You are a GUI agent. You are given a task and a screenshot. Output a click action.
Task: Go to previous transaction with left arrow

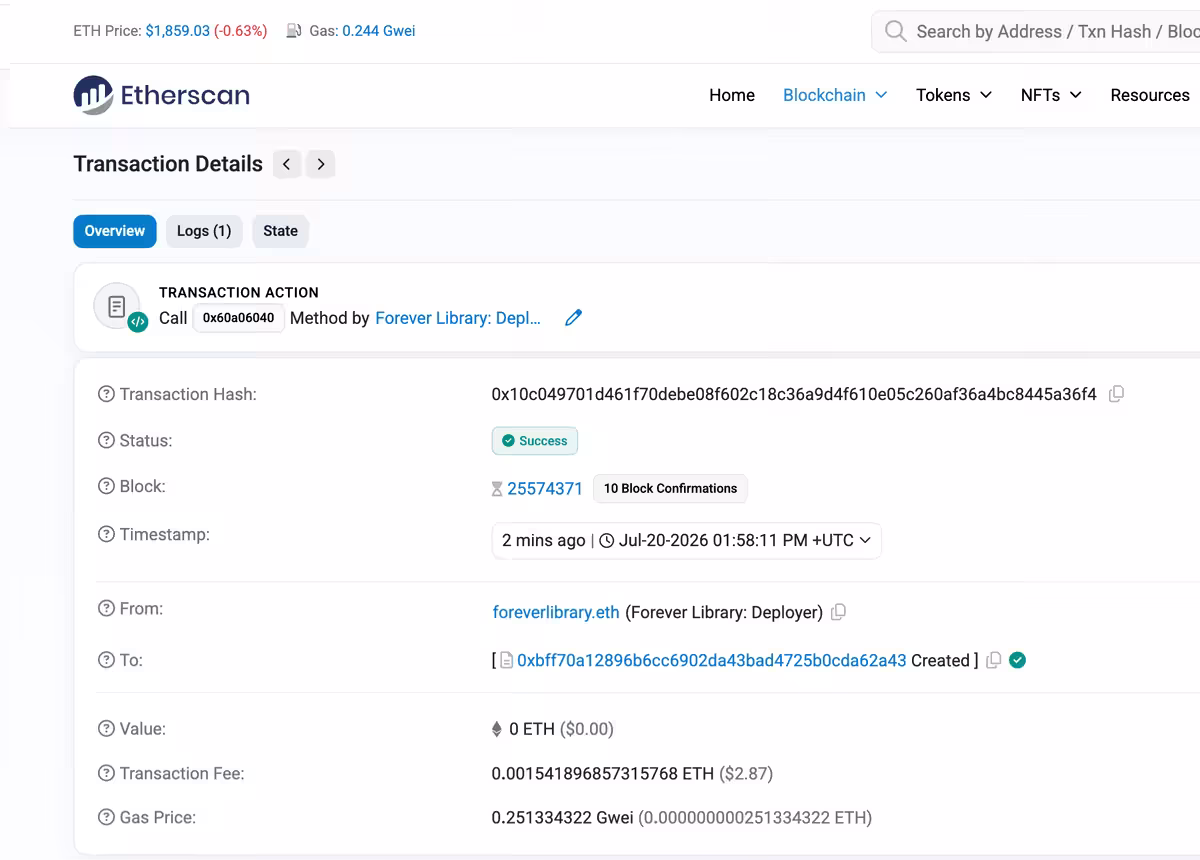[x=287, y=164]
